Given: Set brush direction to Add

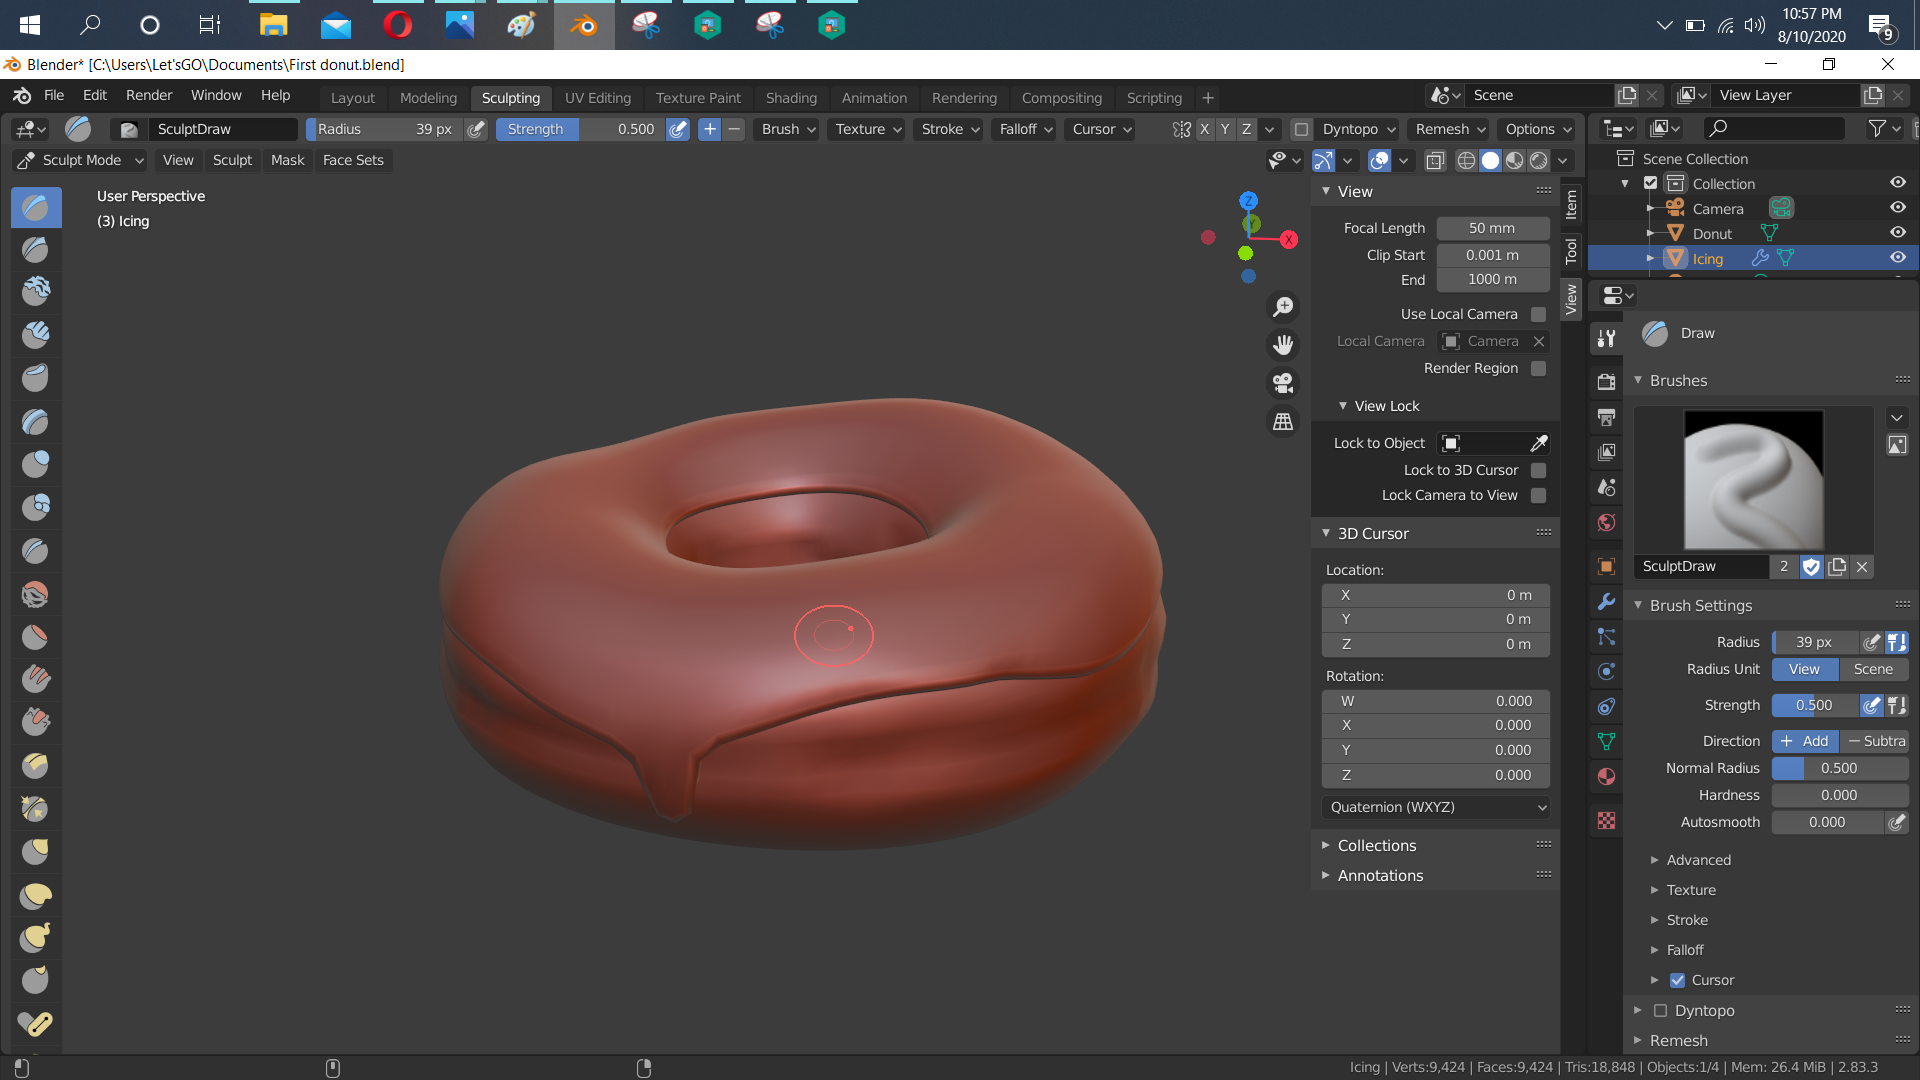Looking at the screenshot, I should pos(1805,741).
